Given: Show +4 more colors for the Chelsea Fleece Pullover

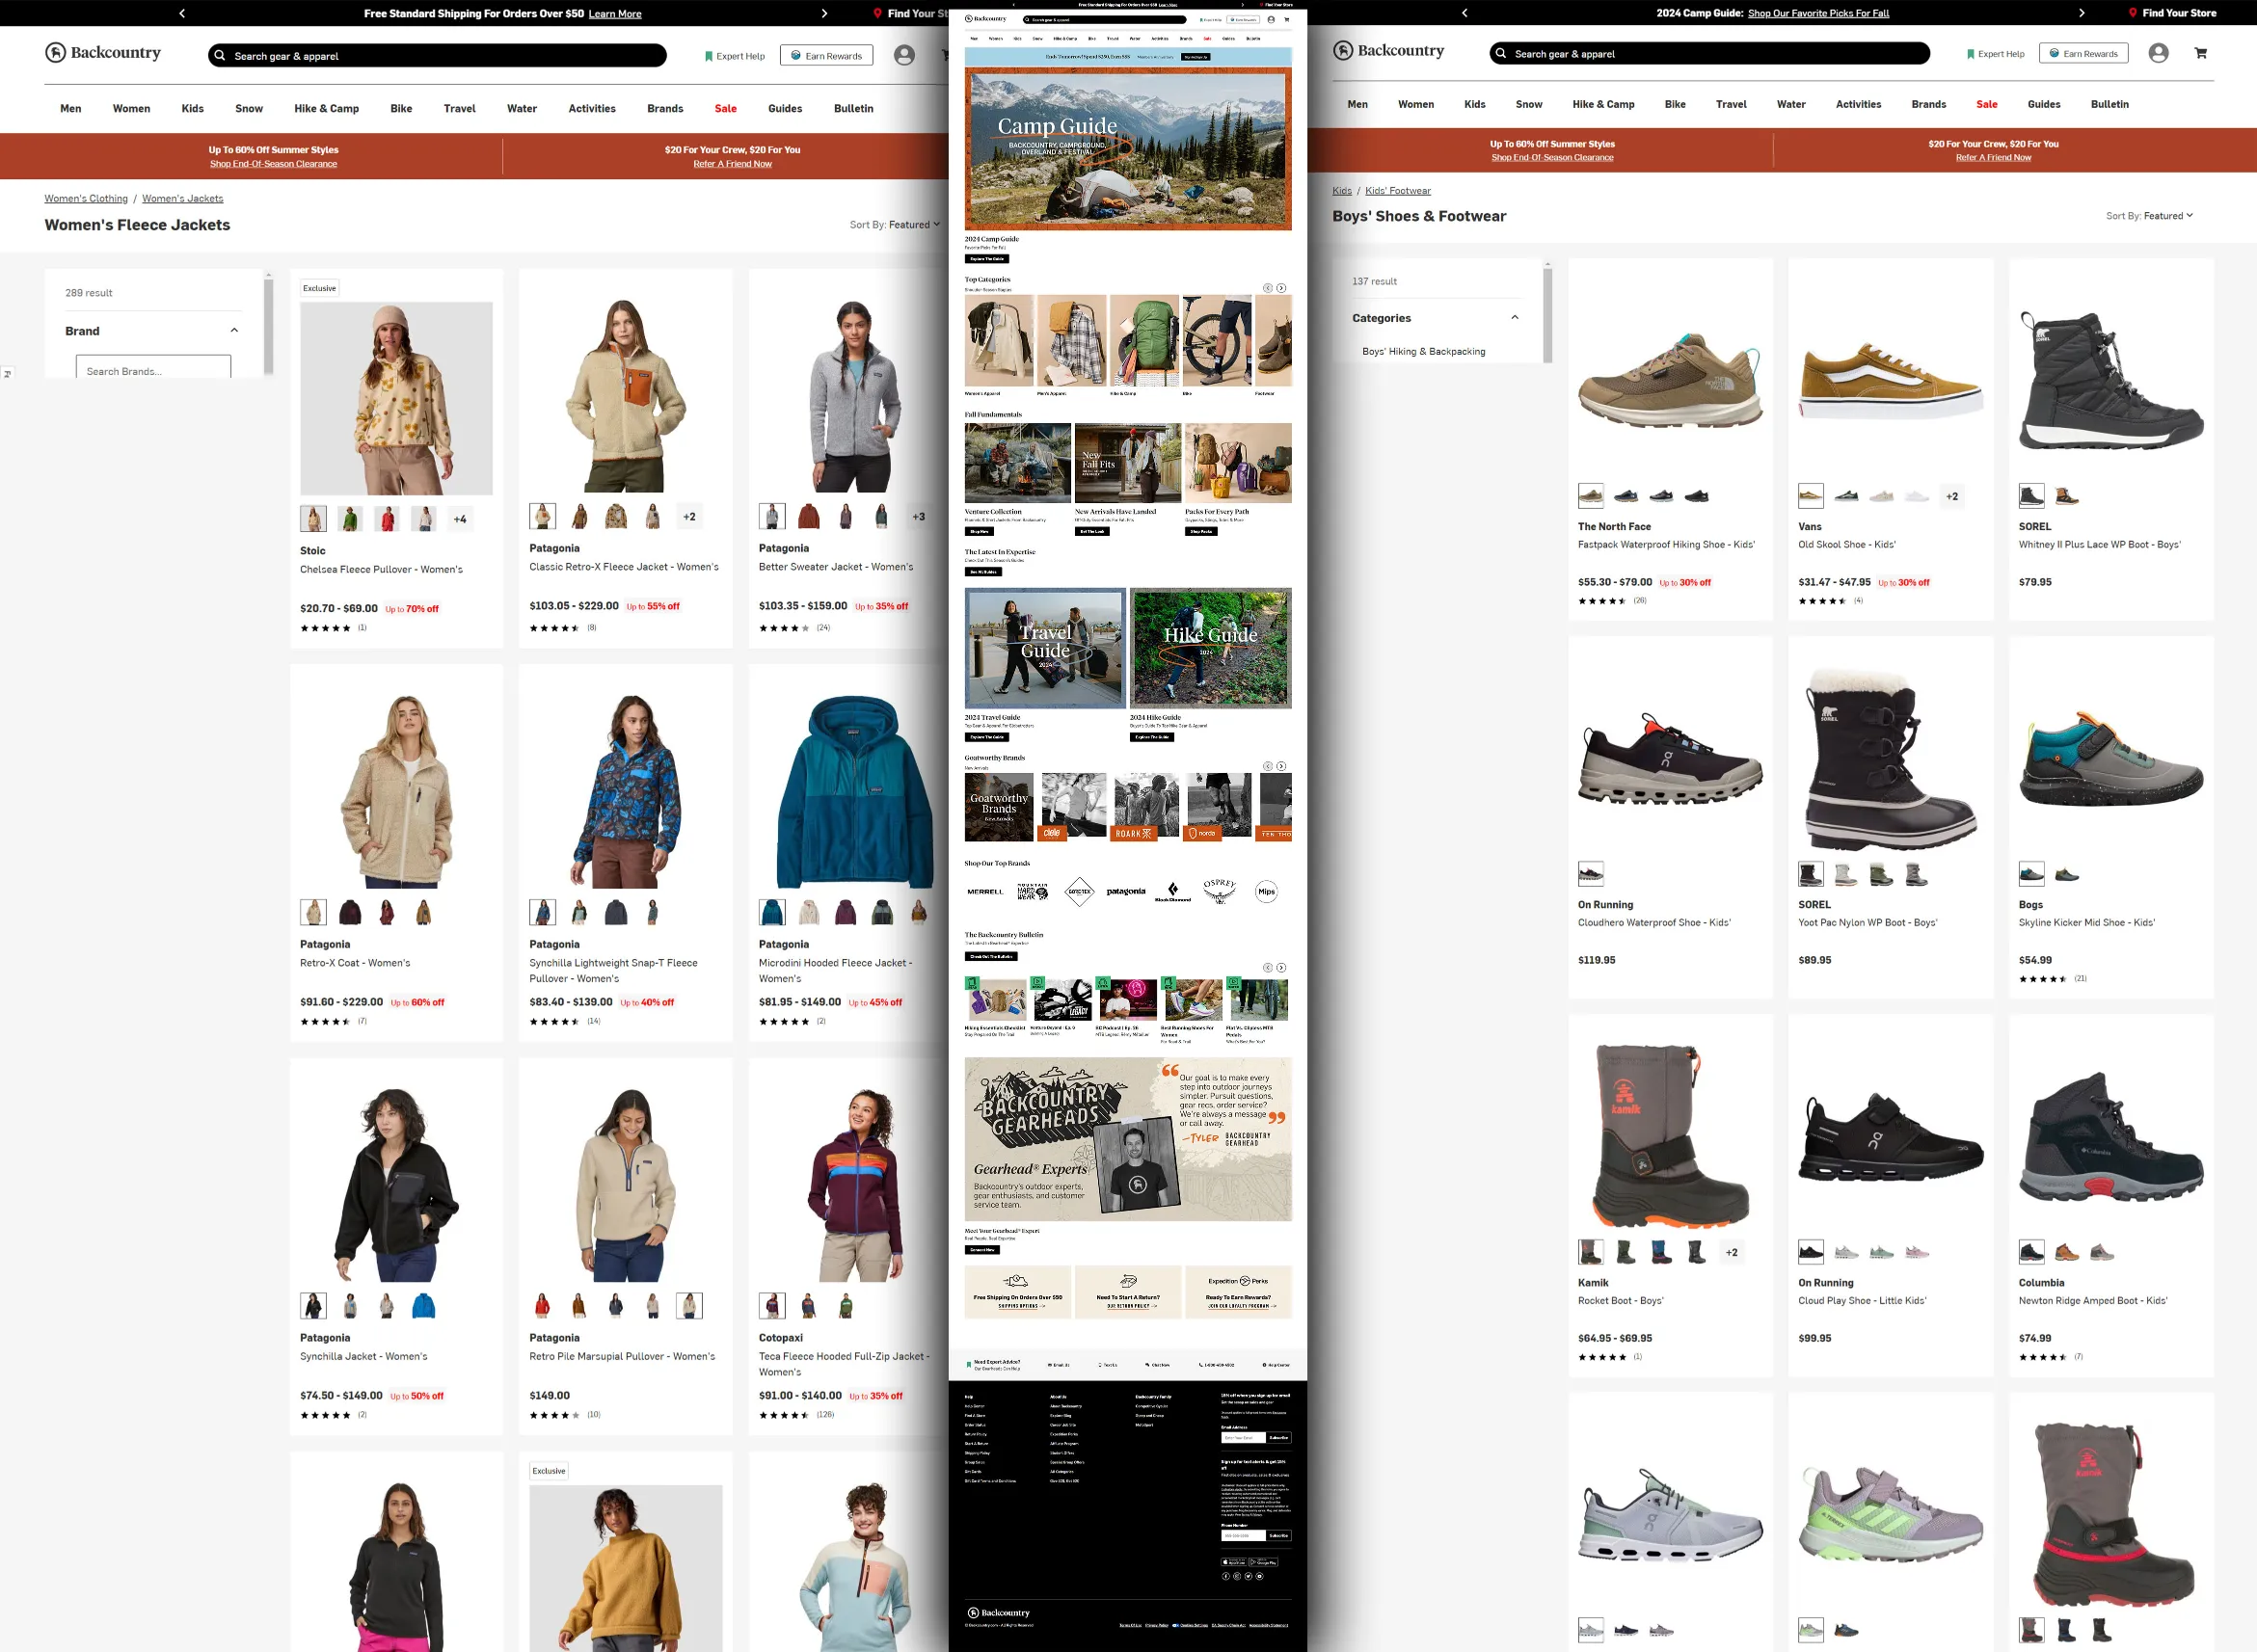Looking at the screenshot, I should 460,519.
